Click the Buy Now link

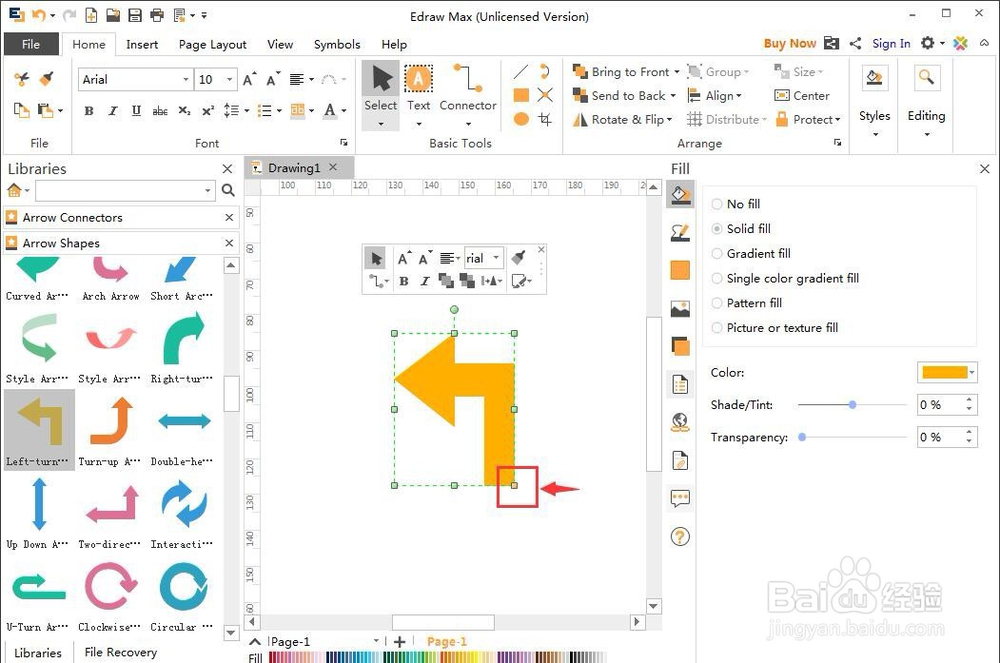pos(790,43)
